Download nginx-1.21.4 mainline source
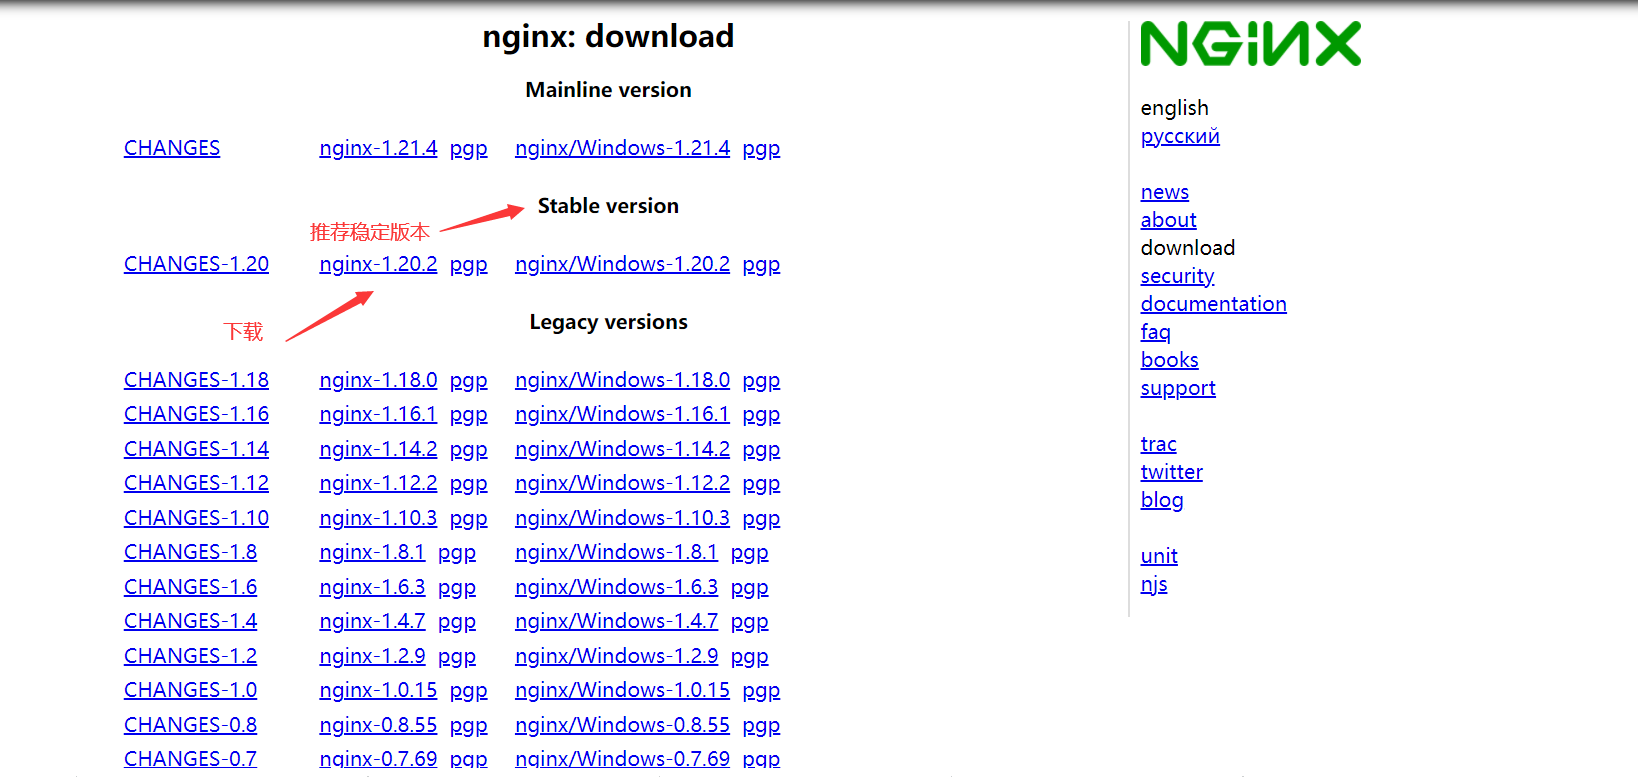This screenshot has width=1638, height=777. 378,148
